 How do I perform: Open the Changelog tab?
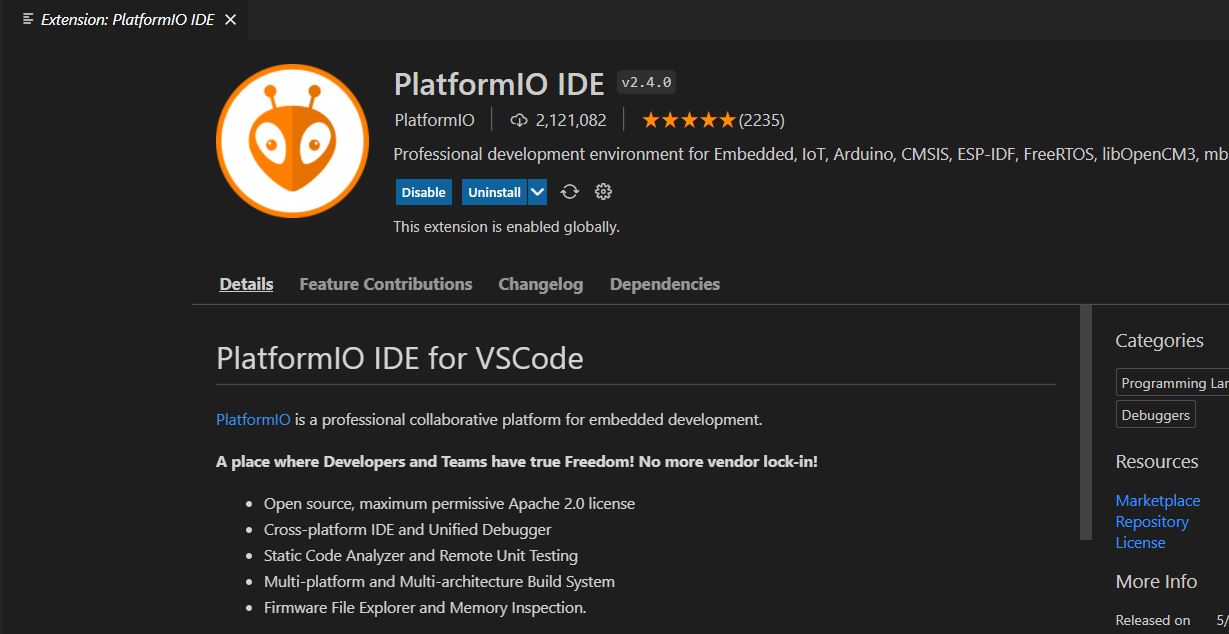541,284
